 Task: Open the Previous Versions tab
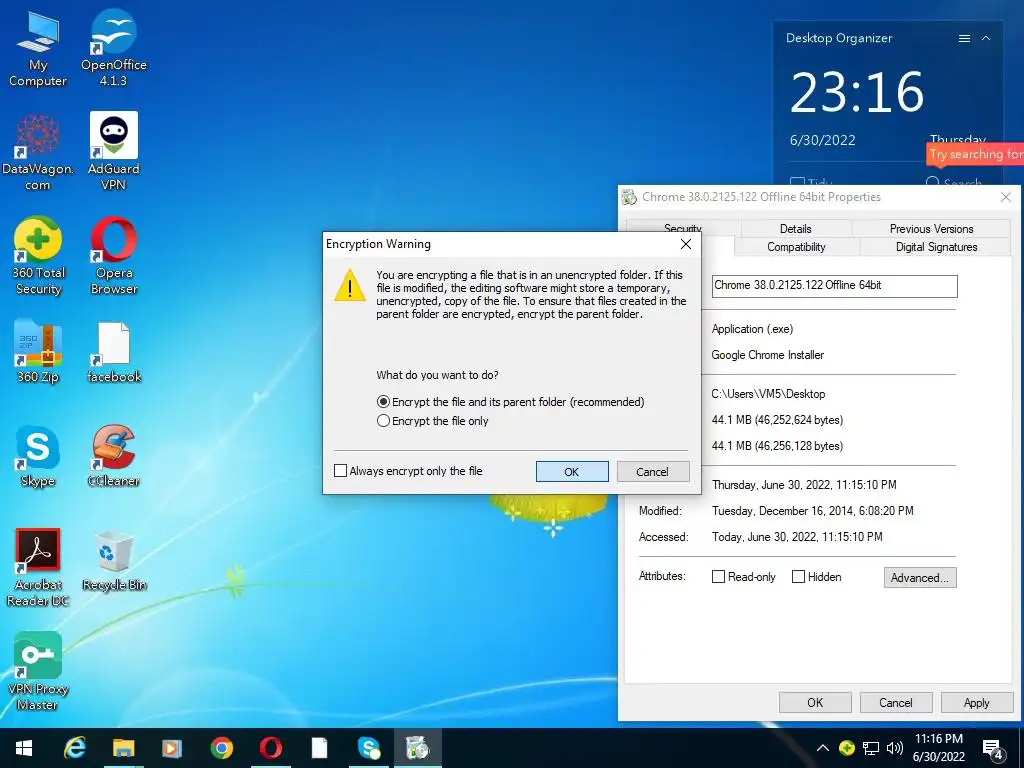[x=931, y=229]
